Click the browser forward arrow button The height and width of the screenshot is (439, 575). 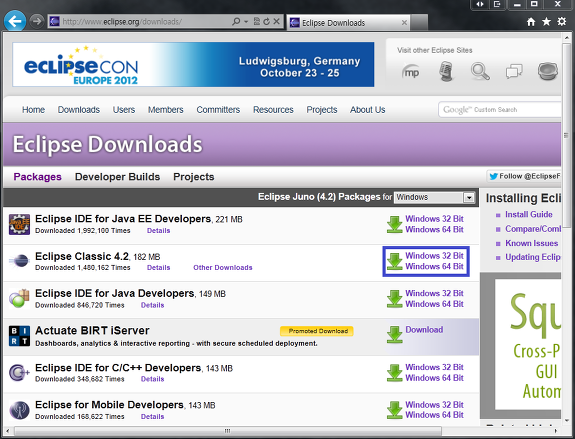[36, 21]
